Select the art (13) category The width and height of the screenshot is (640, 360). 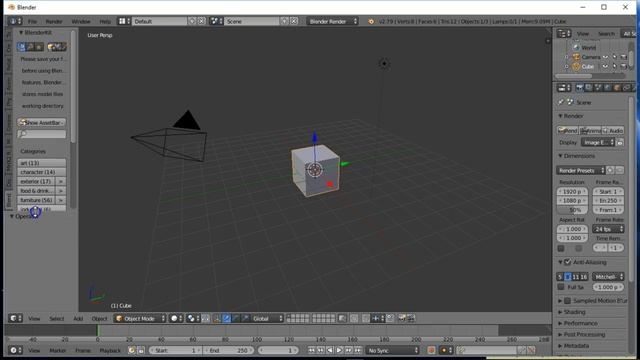coord(41,163)
